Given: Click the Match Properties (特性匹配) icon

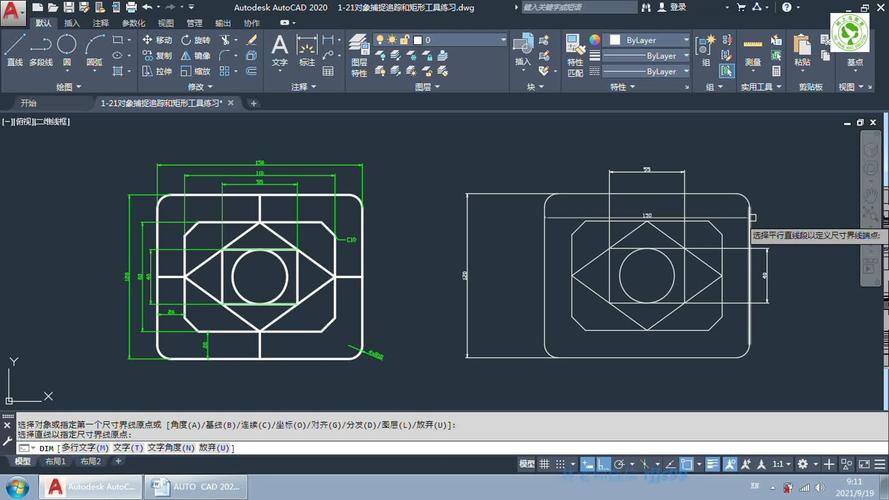Looking at the screenshot, I should tap(575, 55).
